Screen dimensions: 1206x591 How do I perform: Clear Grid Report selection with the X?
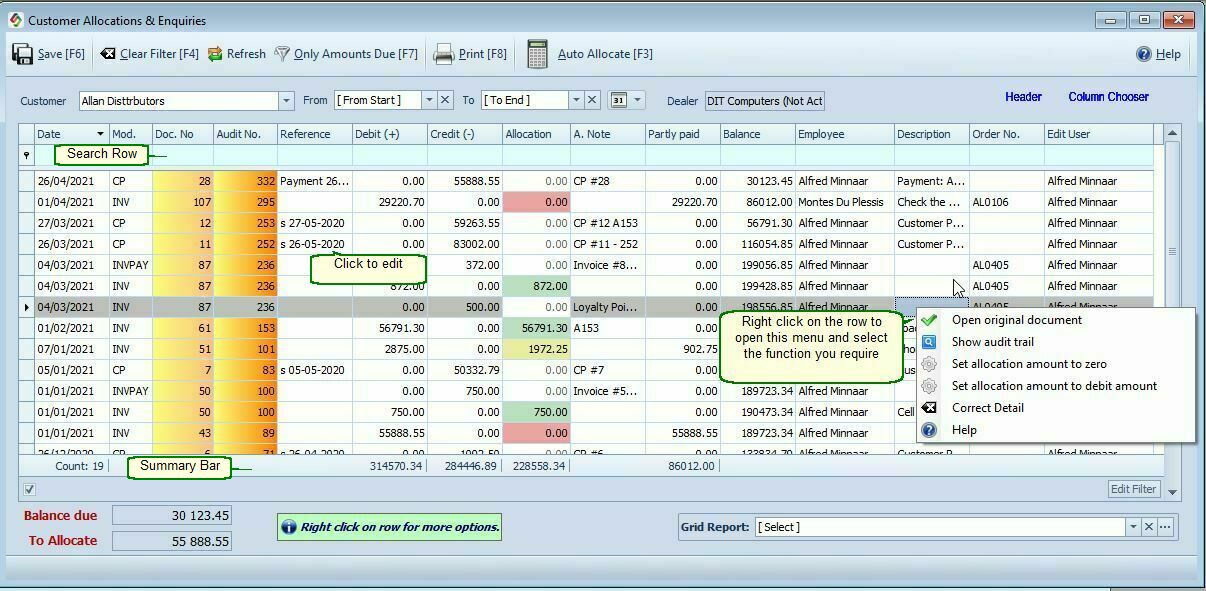coord(1149,527)
